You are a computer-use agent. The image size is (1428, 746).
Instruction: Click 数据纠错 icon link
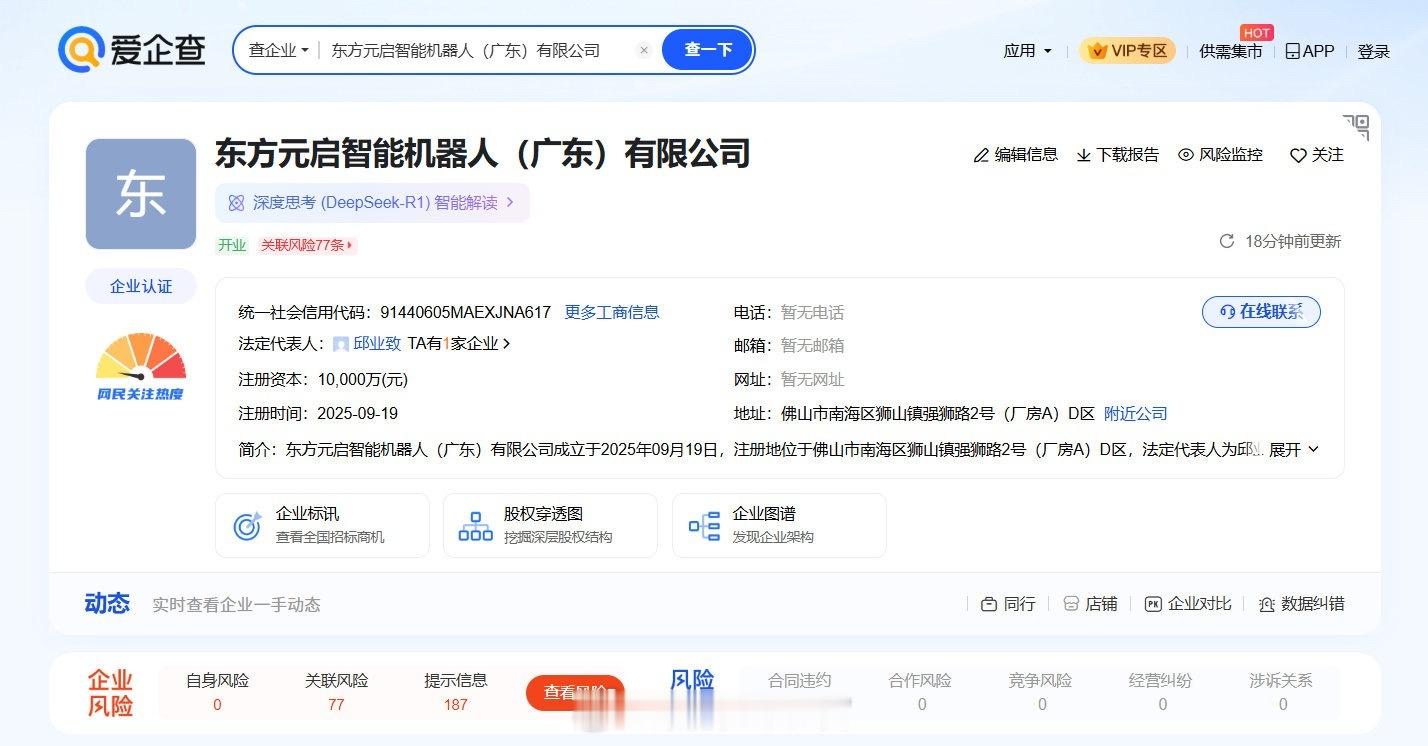(x=1301, y=604)
